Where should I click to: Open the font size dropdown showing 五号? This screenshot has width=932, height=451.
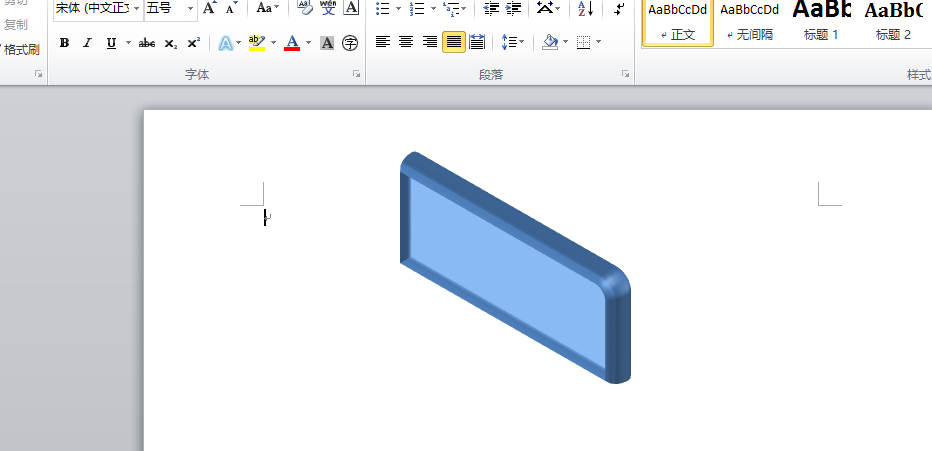point(190,8)
